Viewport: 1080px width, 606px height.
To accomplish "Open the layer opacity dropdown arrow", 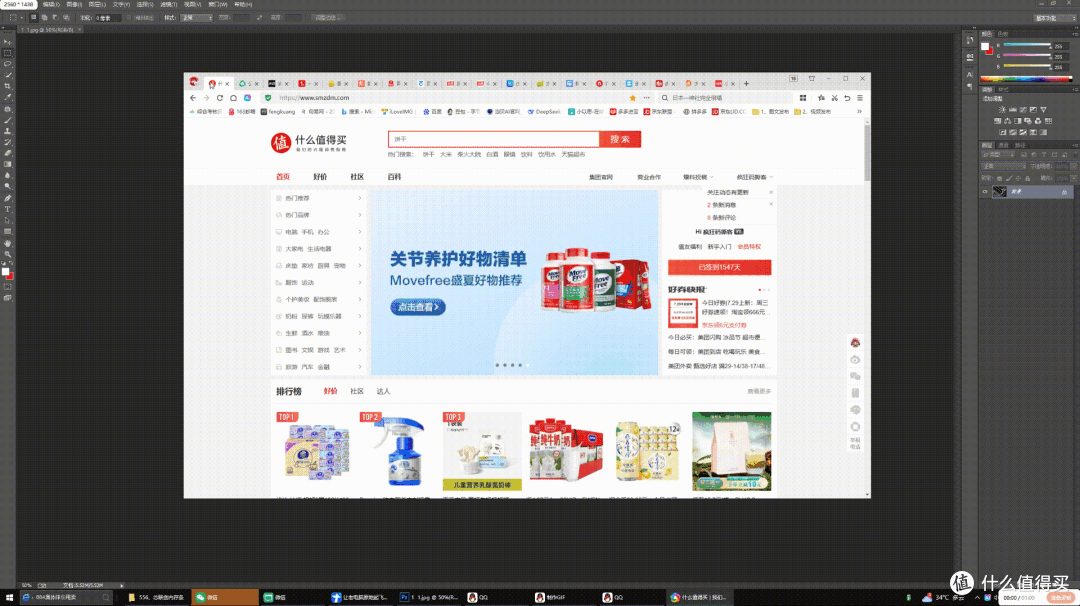I will [1074, 167].
